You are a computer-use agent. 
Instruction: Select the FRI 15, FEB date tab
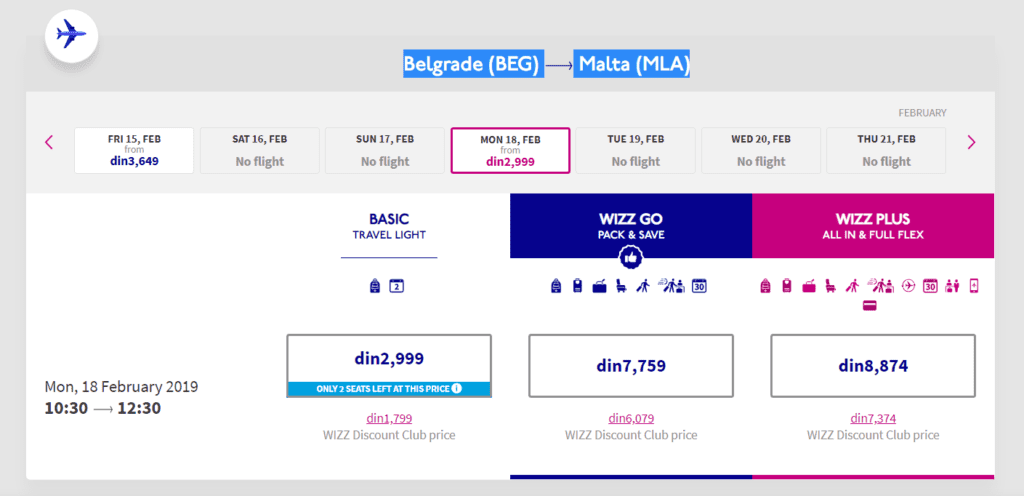coord(134,151)
